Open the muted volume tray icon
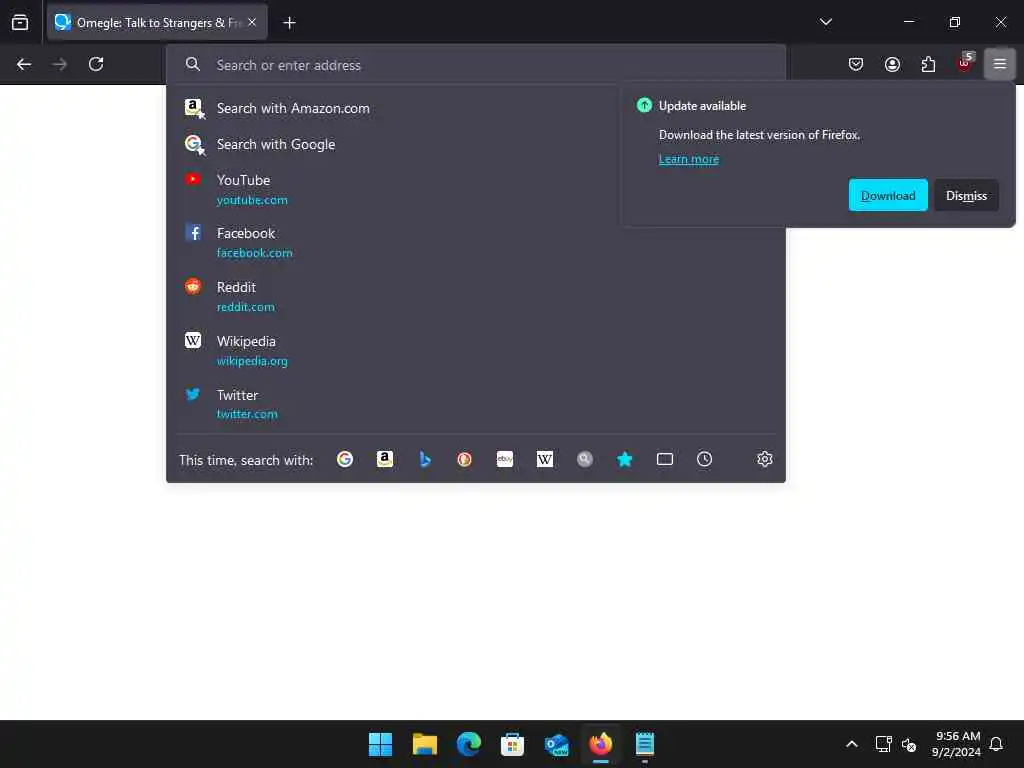 908,744
